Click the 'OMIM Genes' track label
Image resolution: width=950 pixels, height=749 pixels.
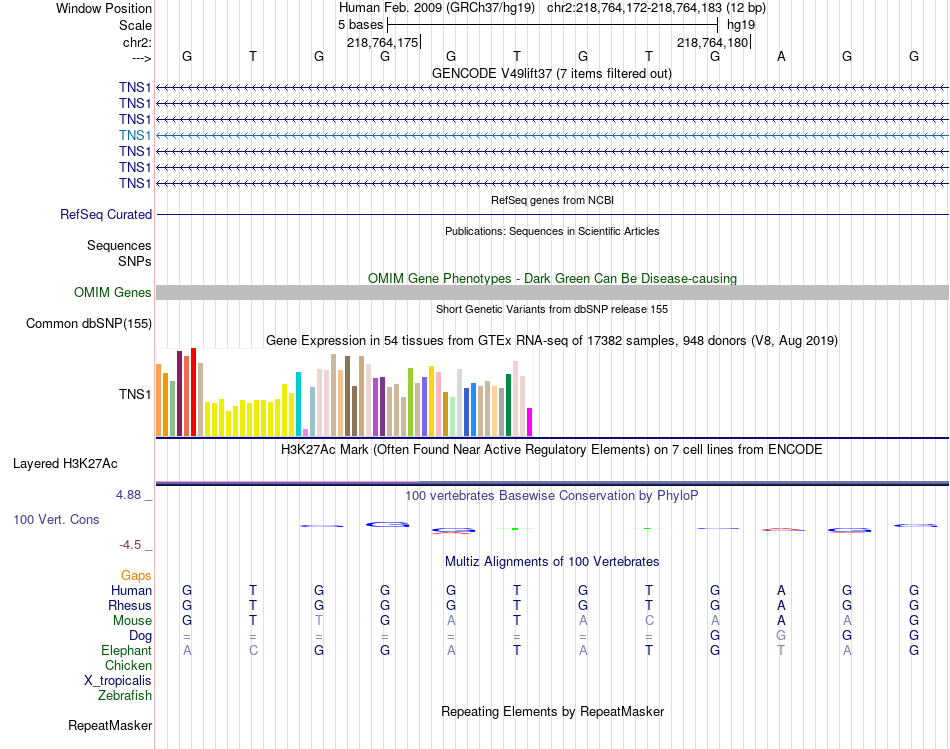pyautogui.click(x=113, y=293)
